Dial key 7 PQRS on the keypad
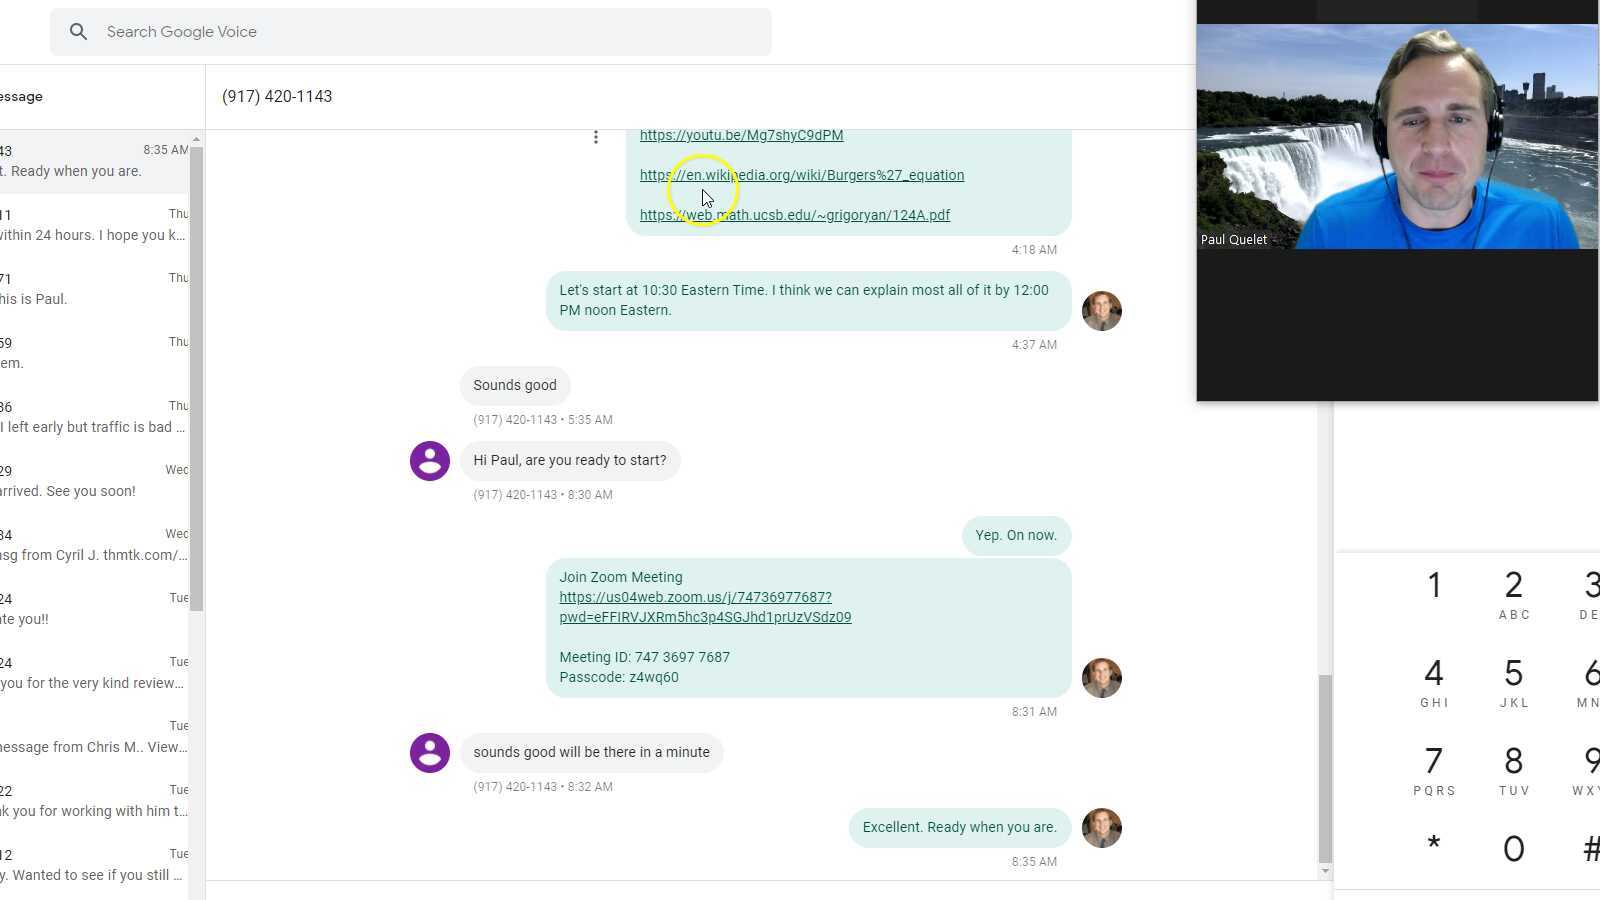This screenshot has height=900, width=1600. (1434, 770)
